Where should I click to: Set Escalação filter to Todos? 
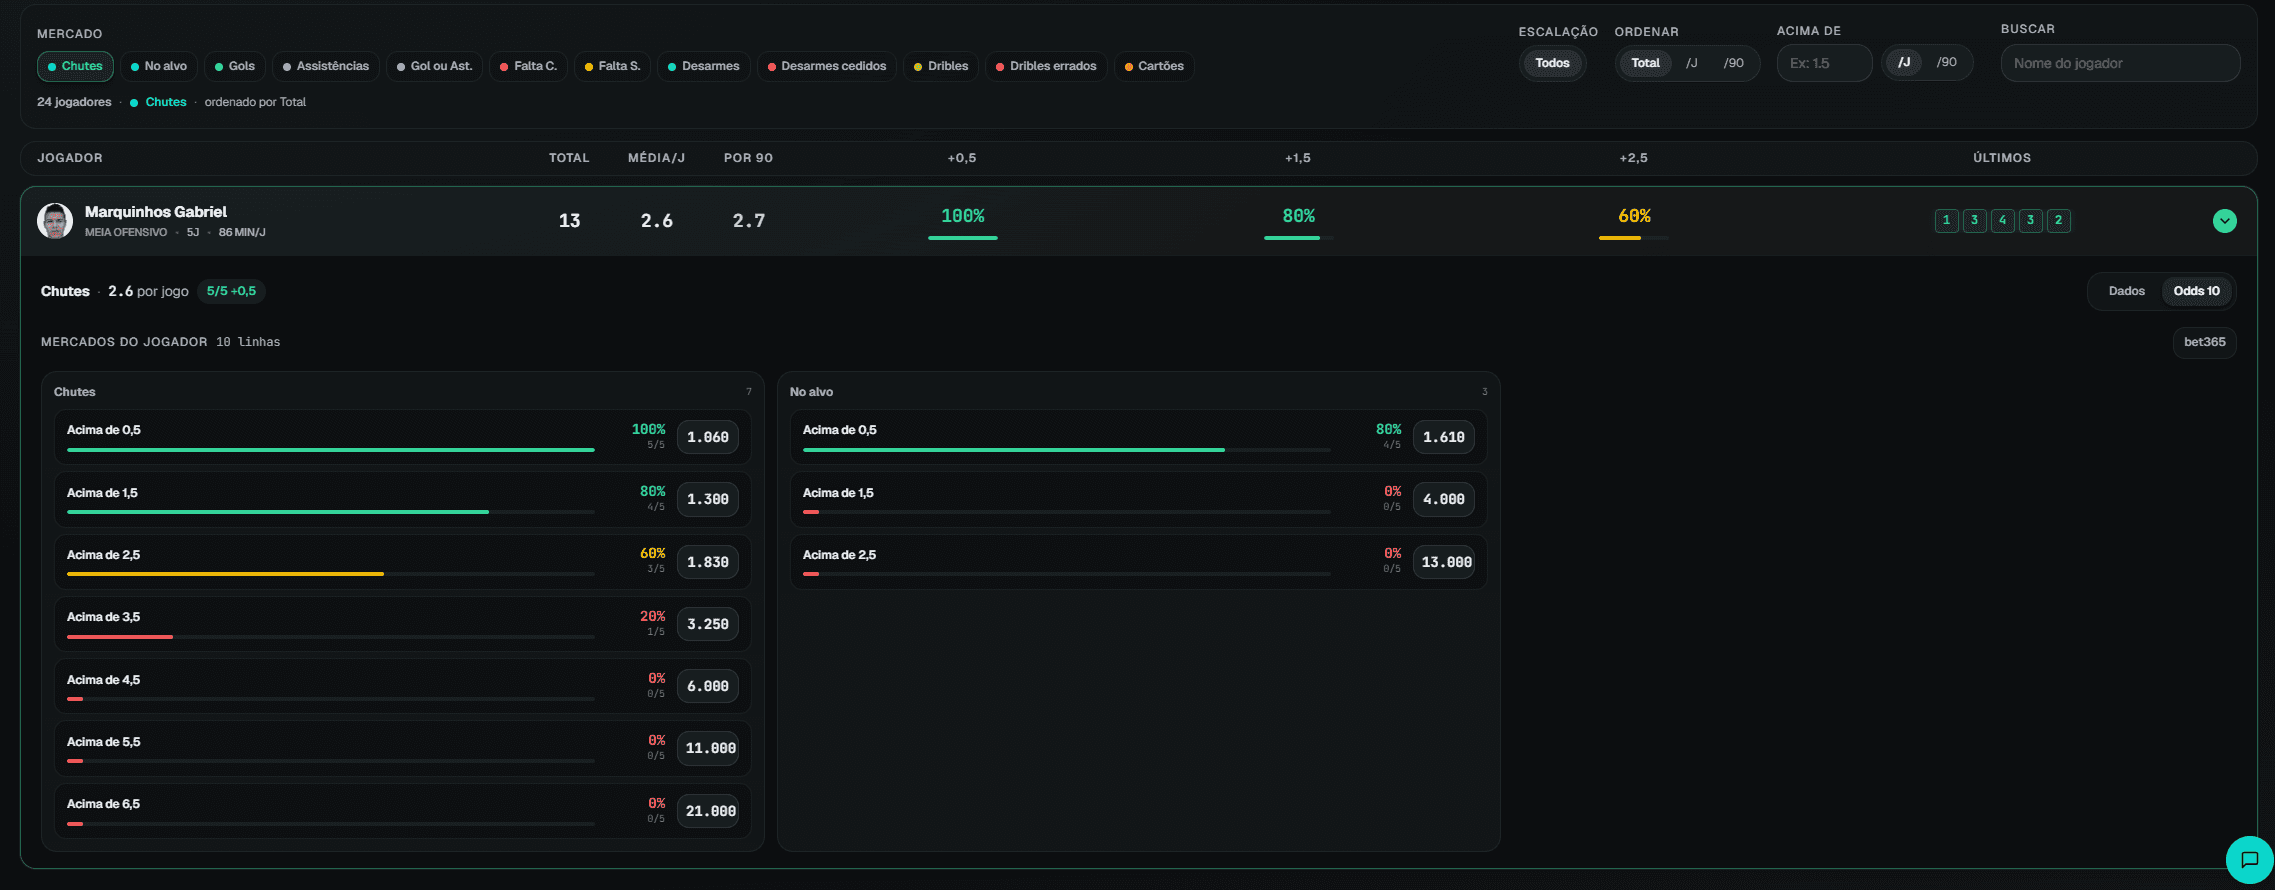[x=1552, y=63]
